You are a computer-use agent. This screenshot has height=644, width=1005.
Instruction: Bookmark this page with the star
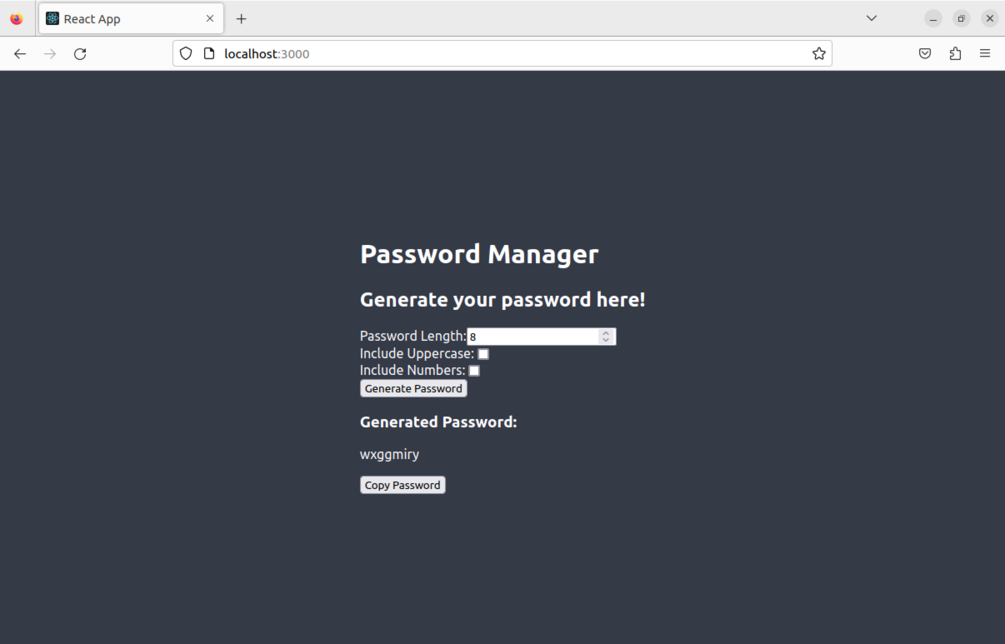[x=819, y=54]
